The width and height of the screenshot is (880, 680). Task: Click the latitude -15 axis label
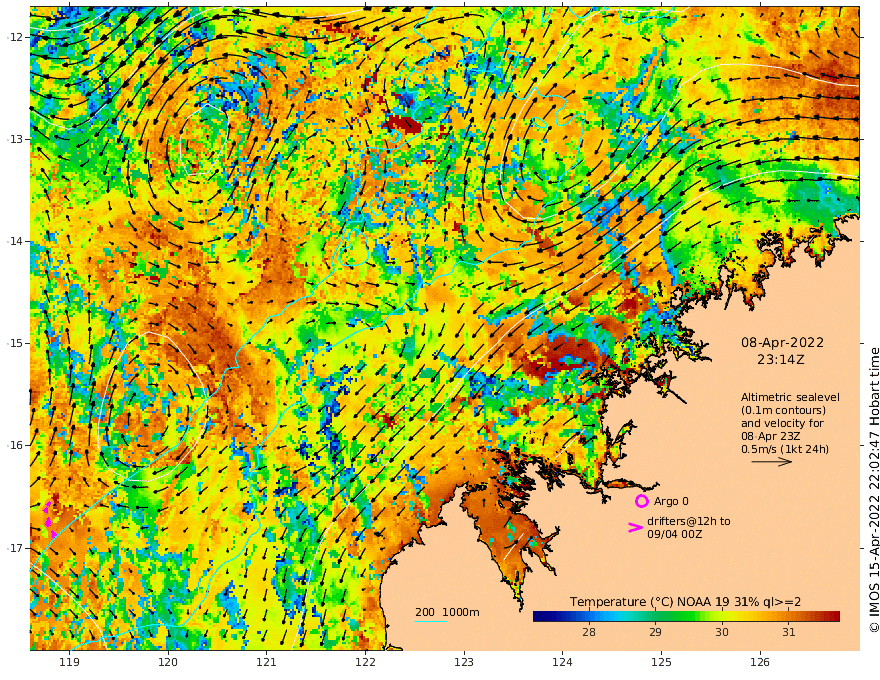[15, 343]
